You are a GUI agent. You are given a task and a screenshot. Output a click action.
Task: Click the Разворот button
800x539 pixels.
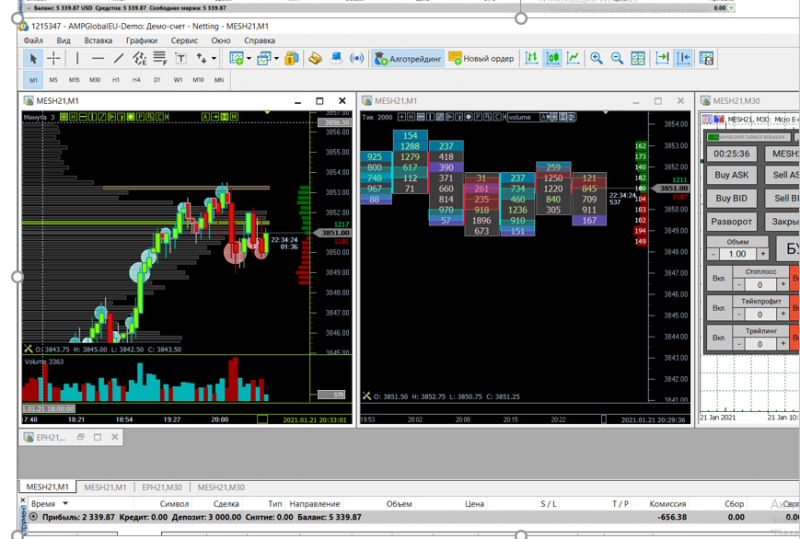731,222
